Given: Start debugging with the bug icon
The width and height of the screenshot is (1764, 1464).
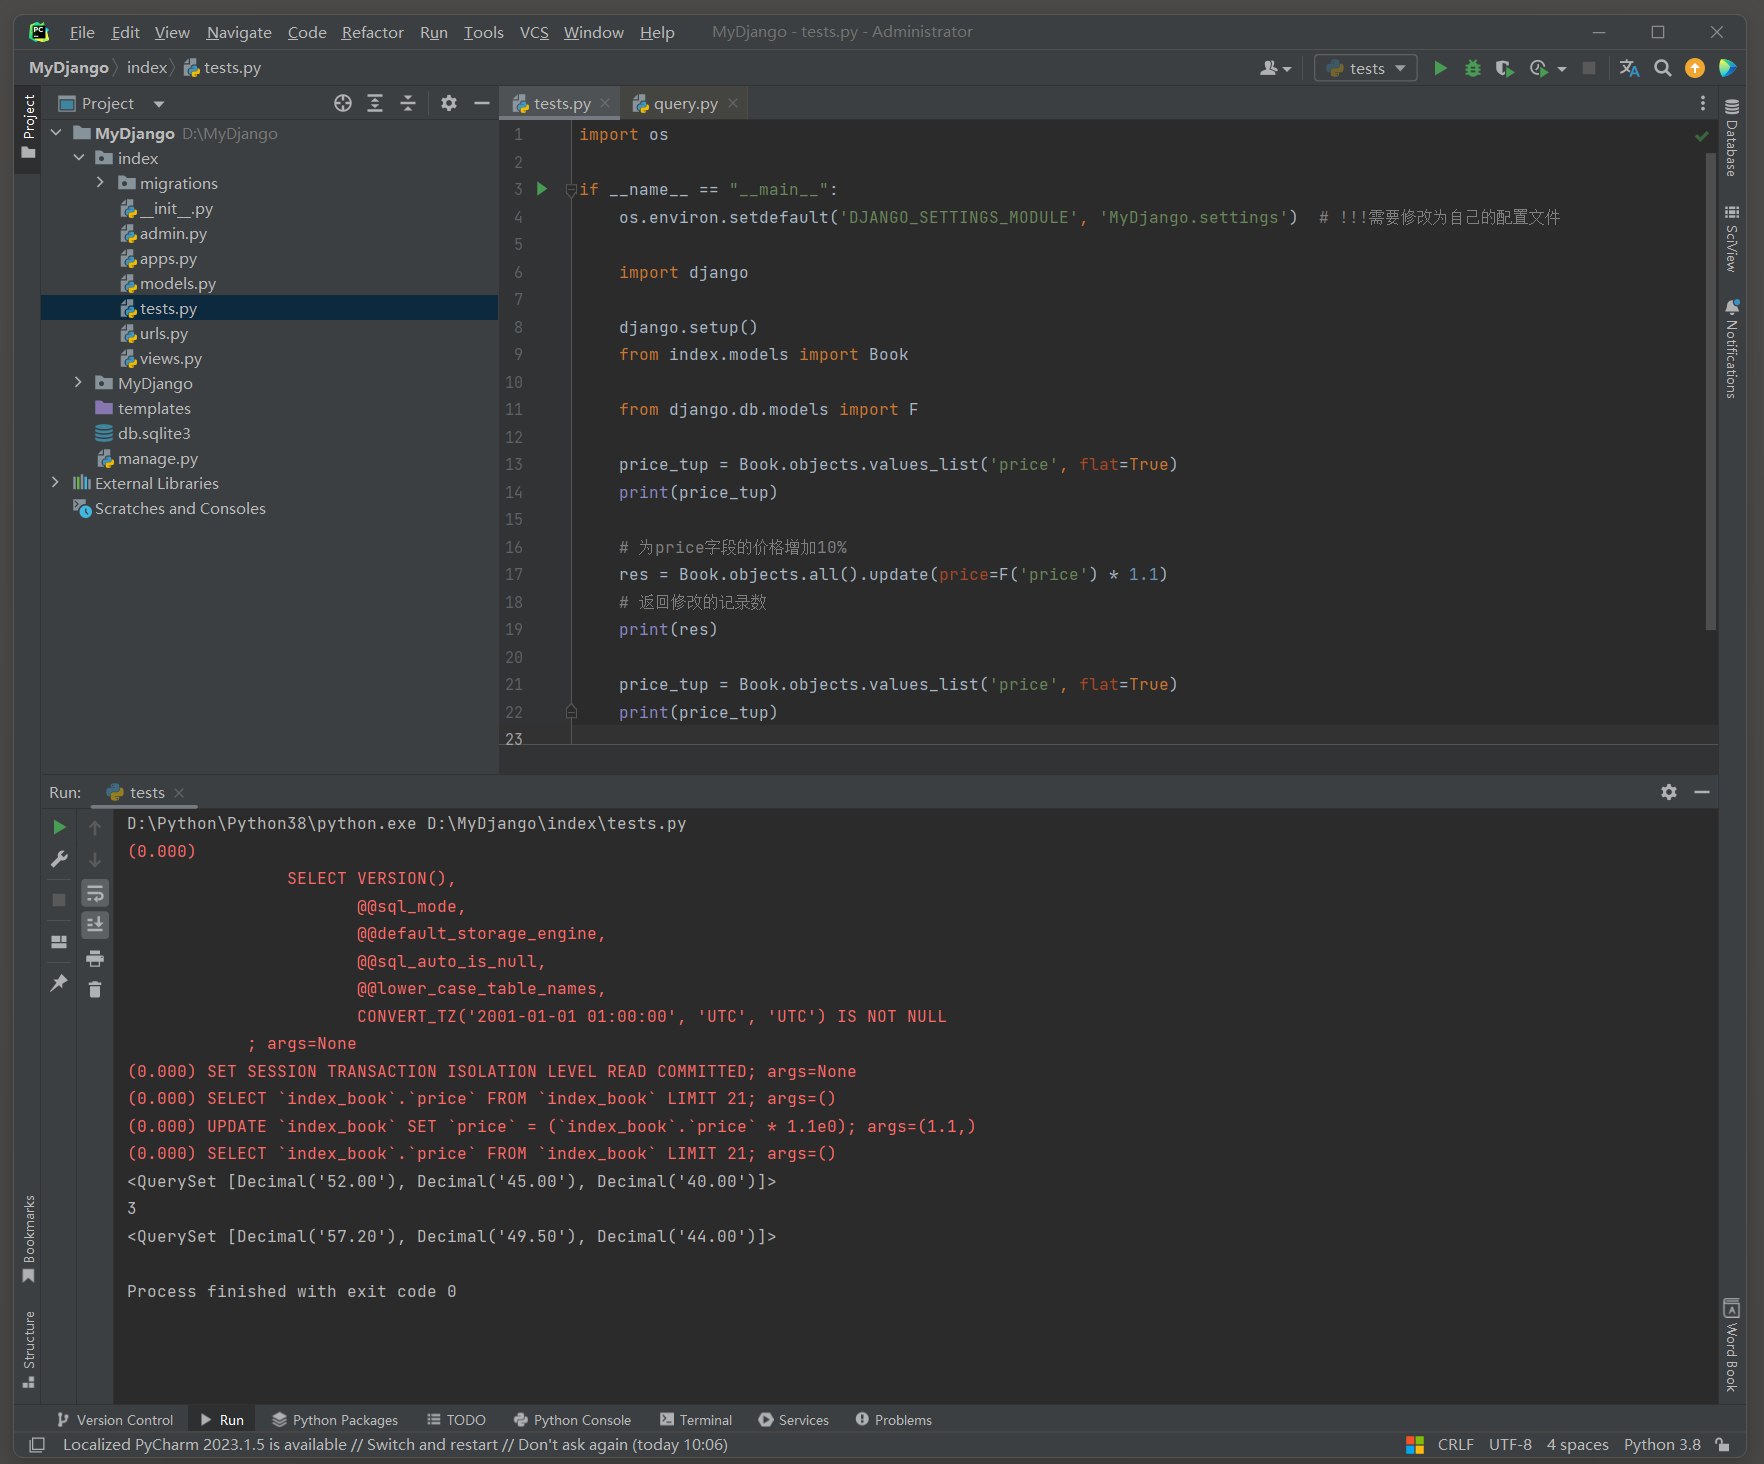Looking at the screenshot, I should tap(1472, 68).
